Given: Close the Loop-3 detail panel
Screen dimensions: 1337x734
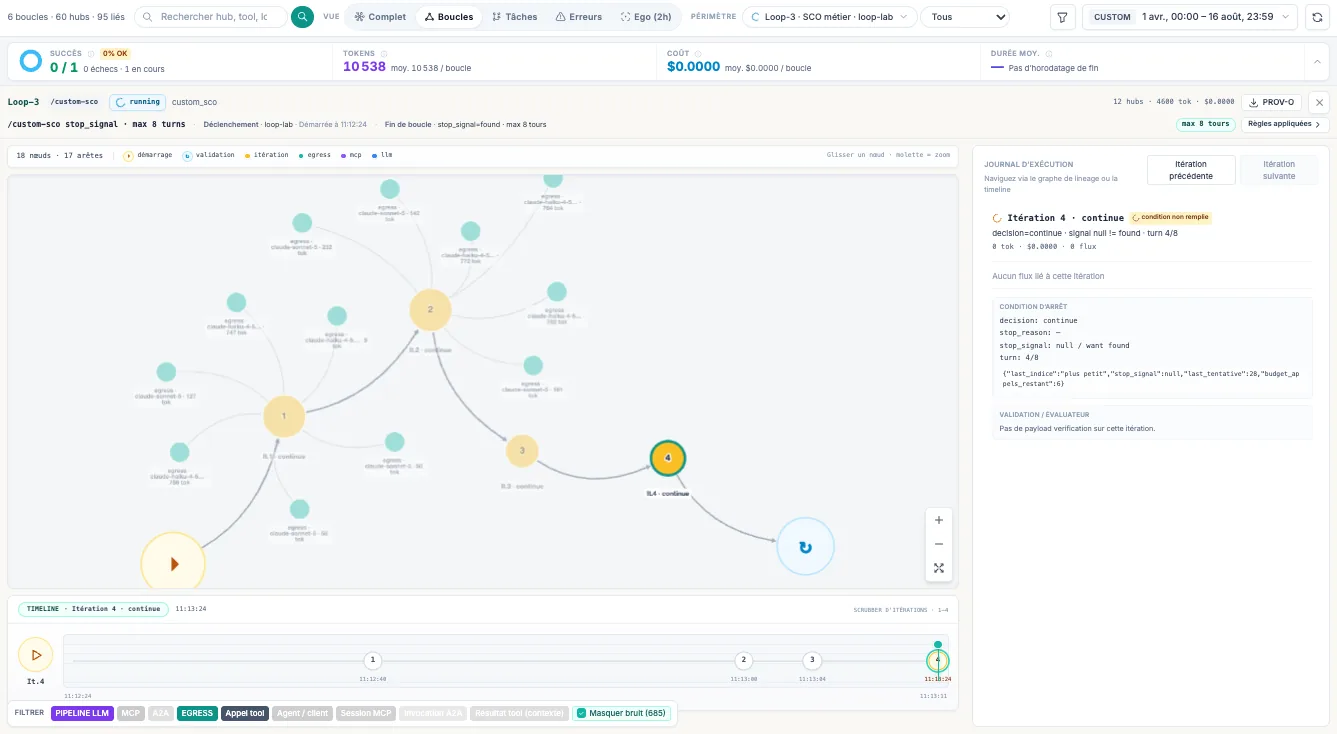Looking at the screenshot, I should point(1319,102).
